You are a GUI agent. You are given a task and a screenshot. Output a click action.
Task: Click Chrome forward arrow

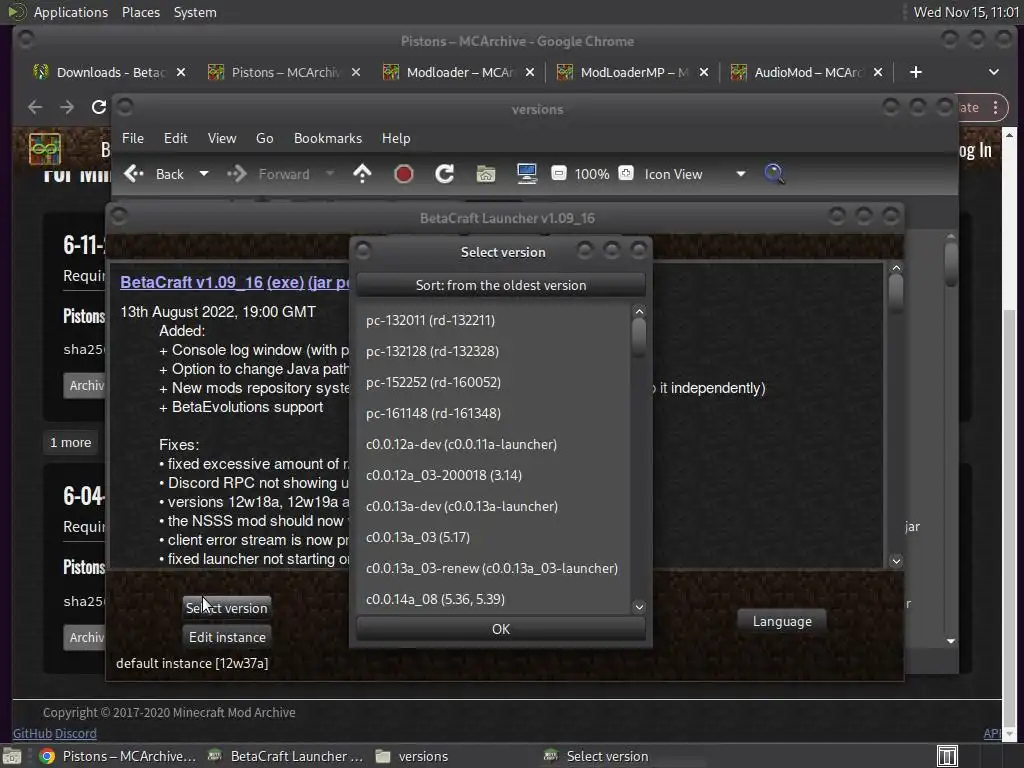(67, 107)
